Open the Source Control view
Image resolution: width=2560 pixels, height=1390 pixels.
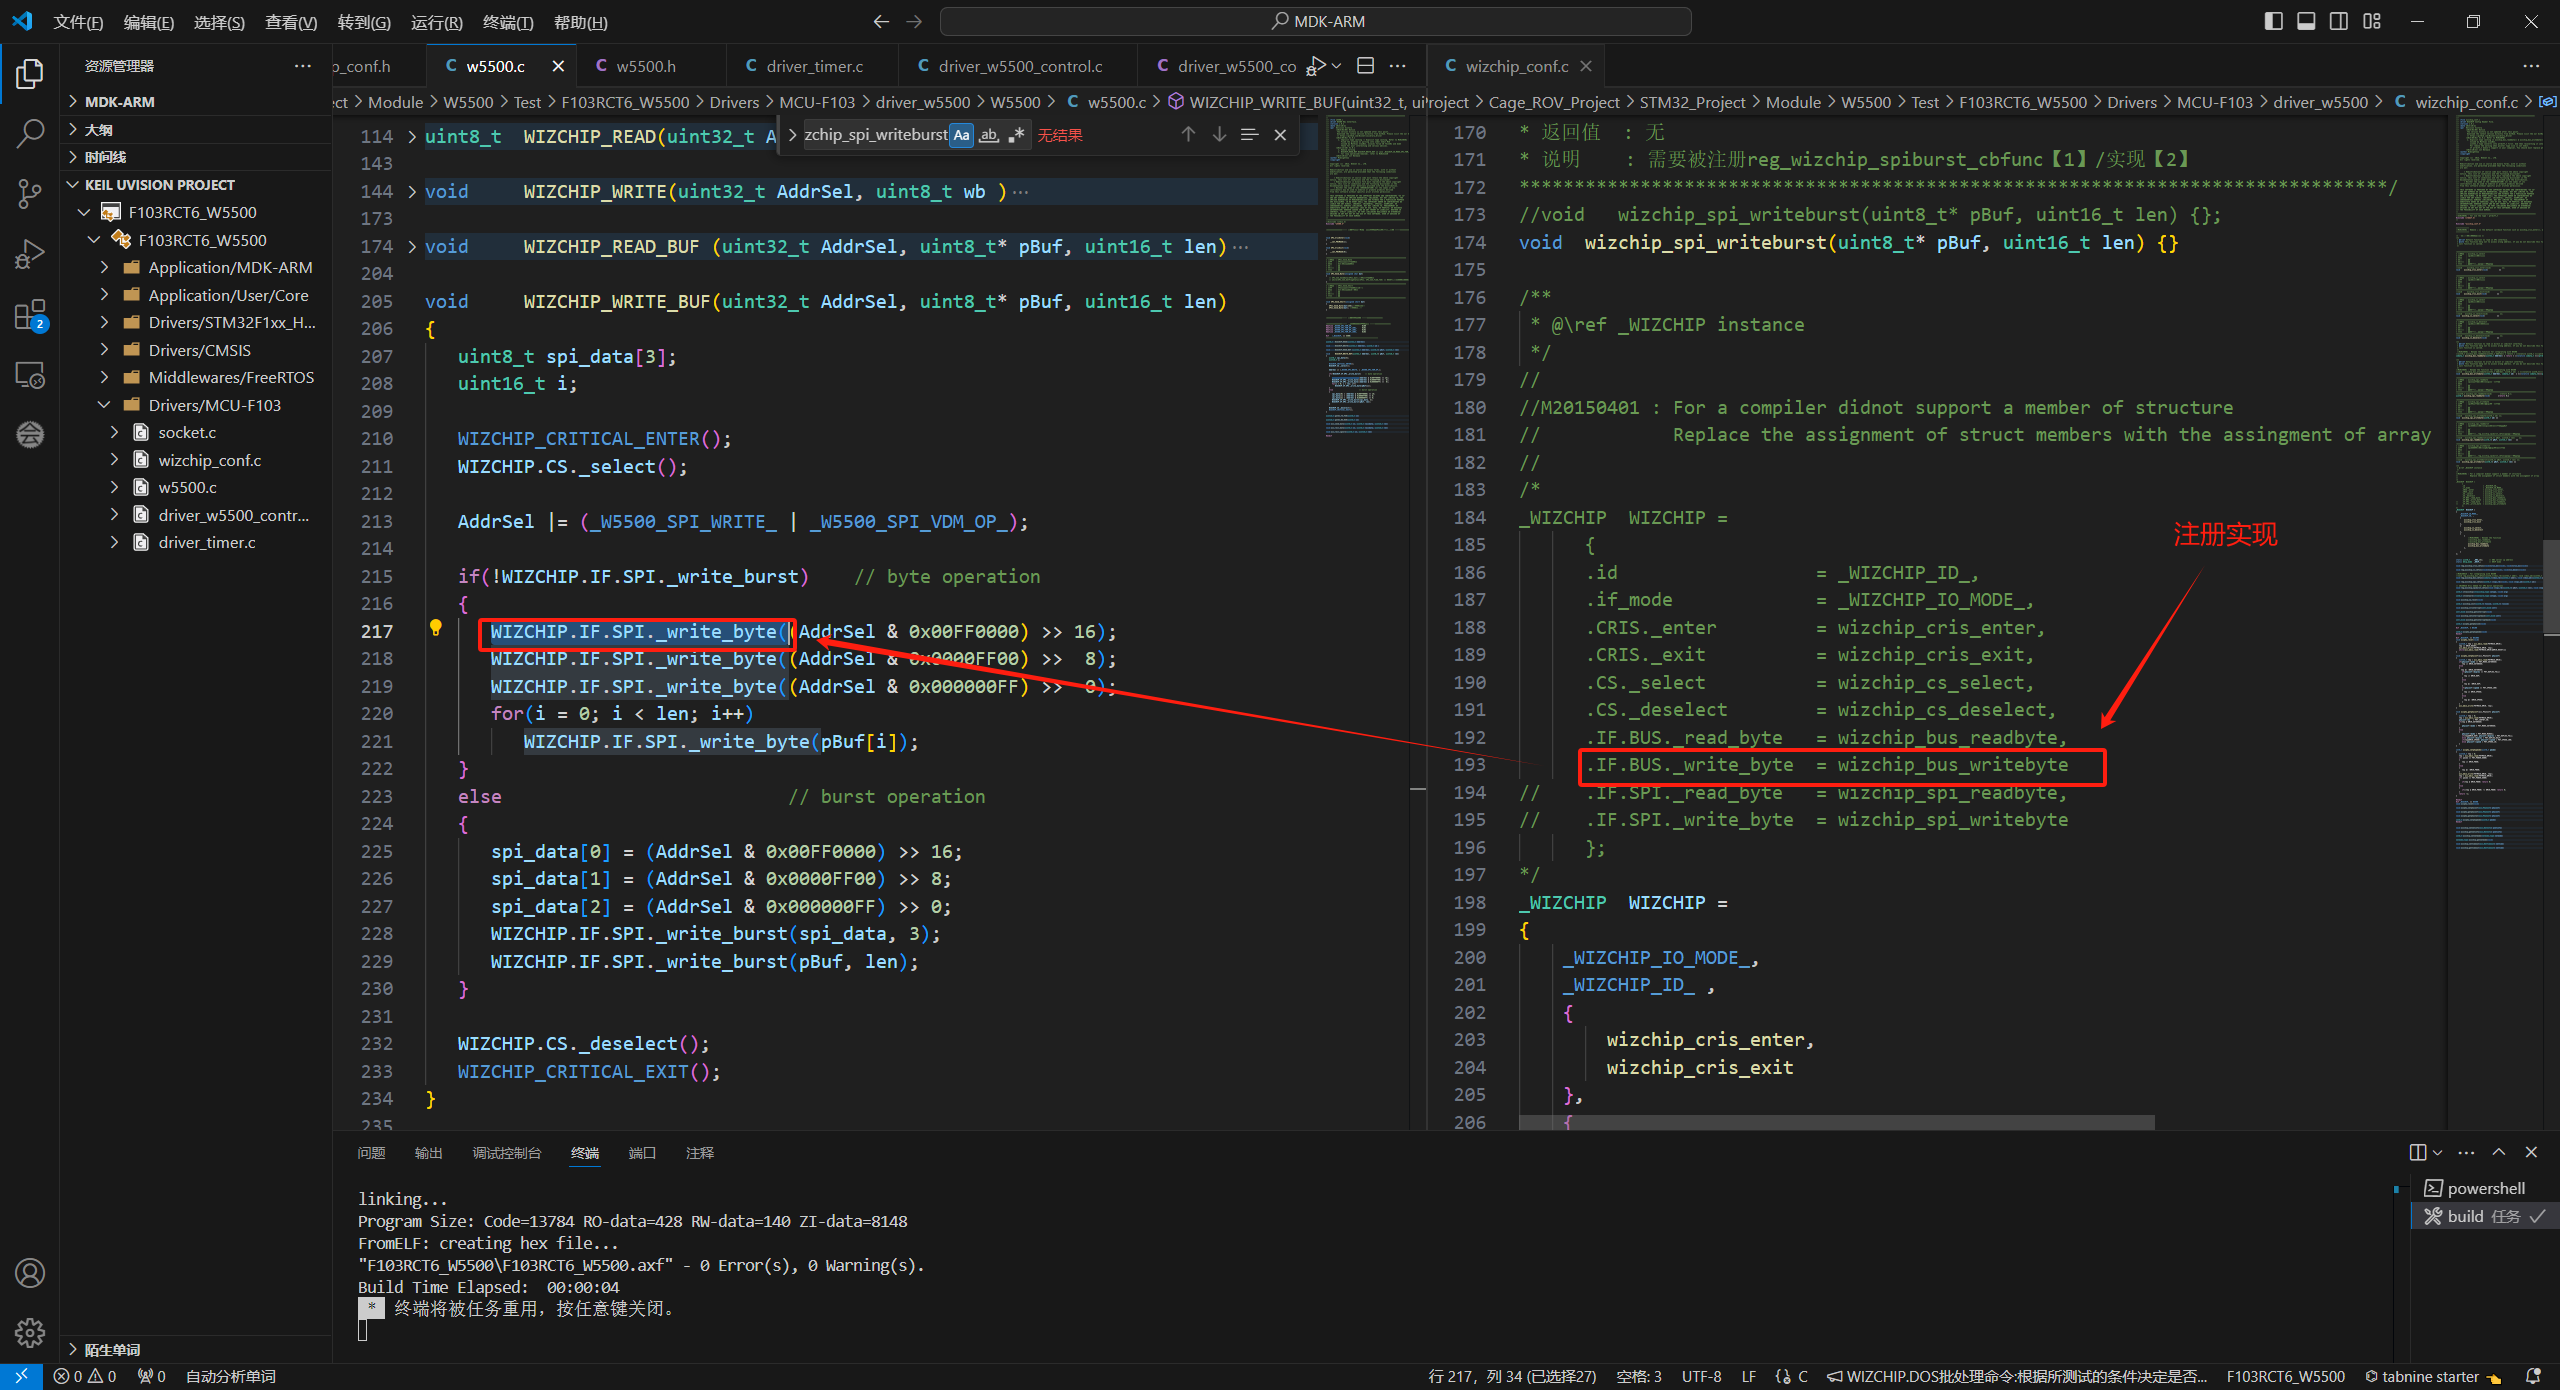tap(30, 194)
